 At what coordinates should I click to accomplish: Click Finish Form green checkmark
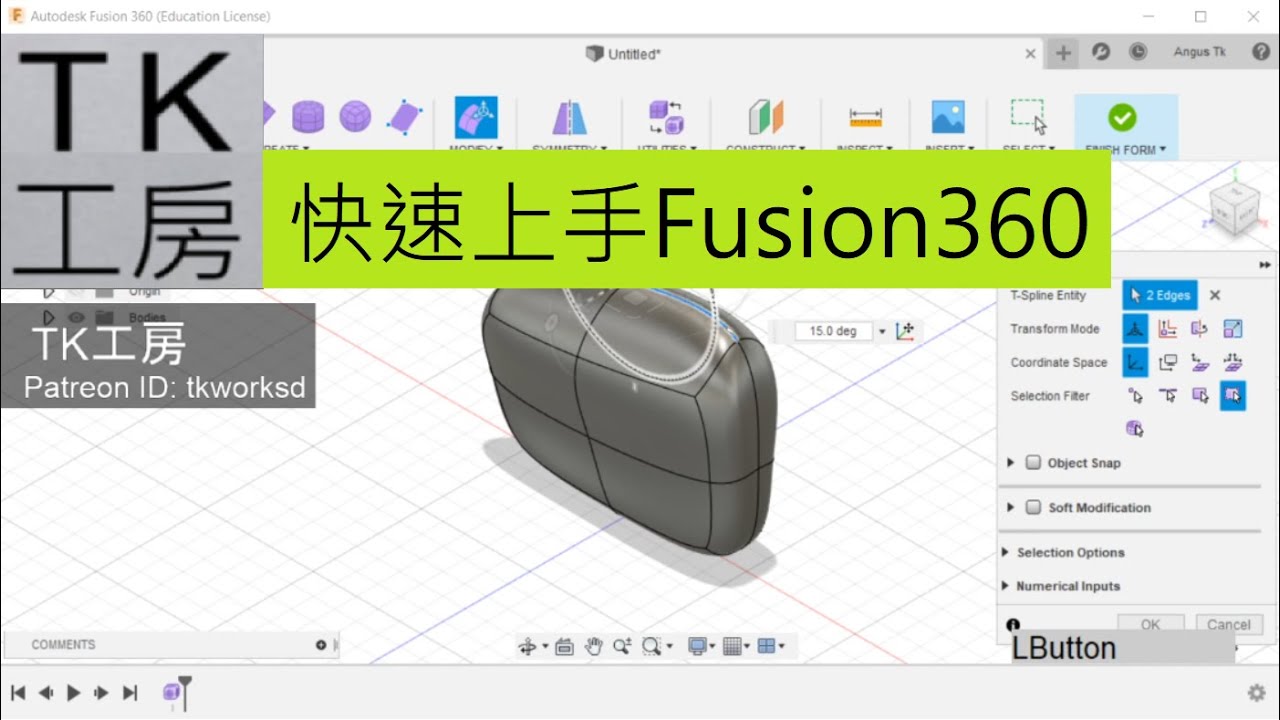pos(1123,117)
